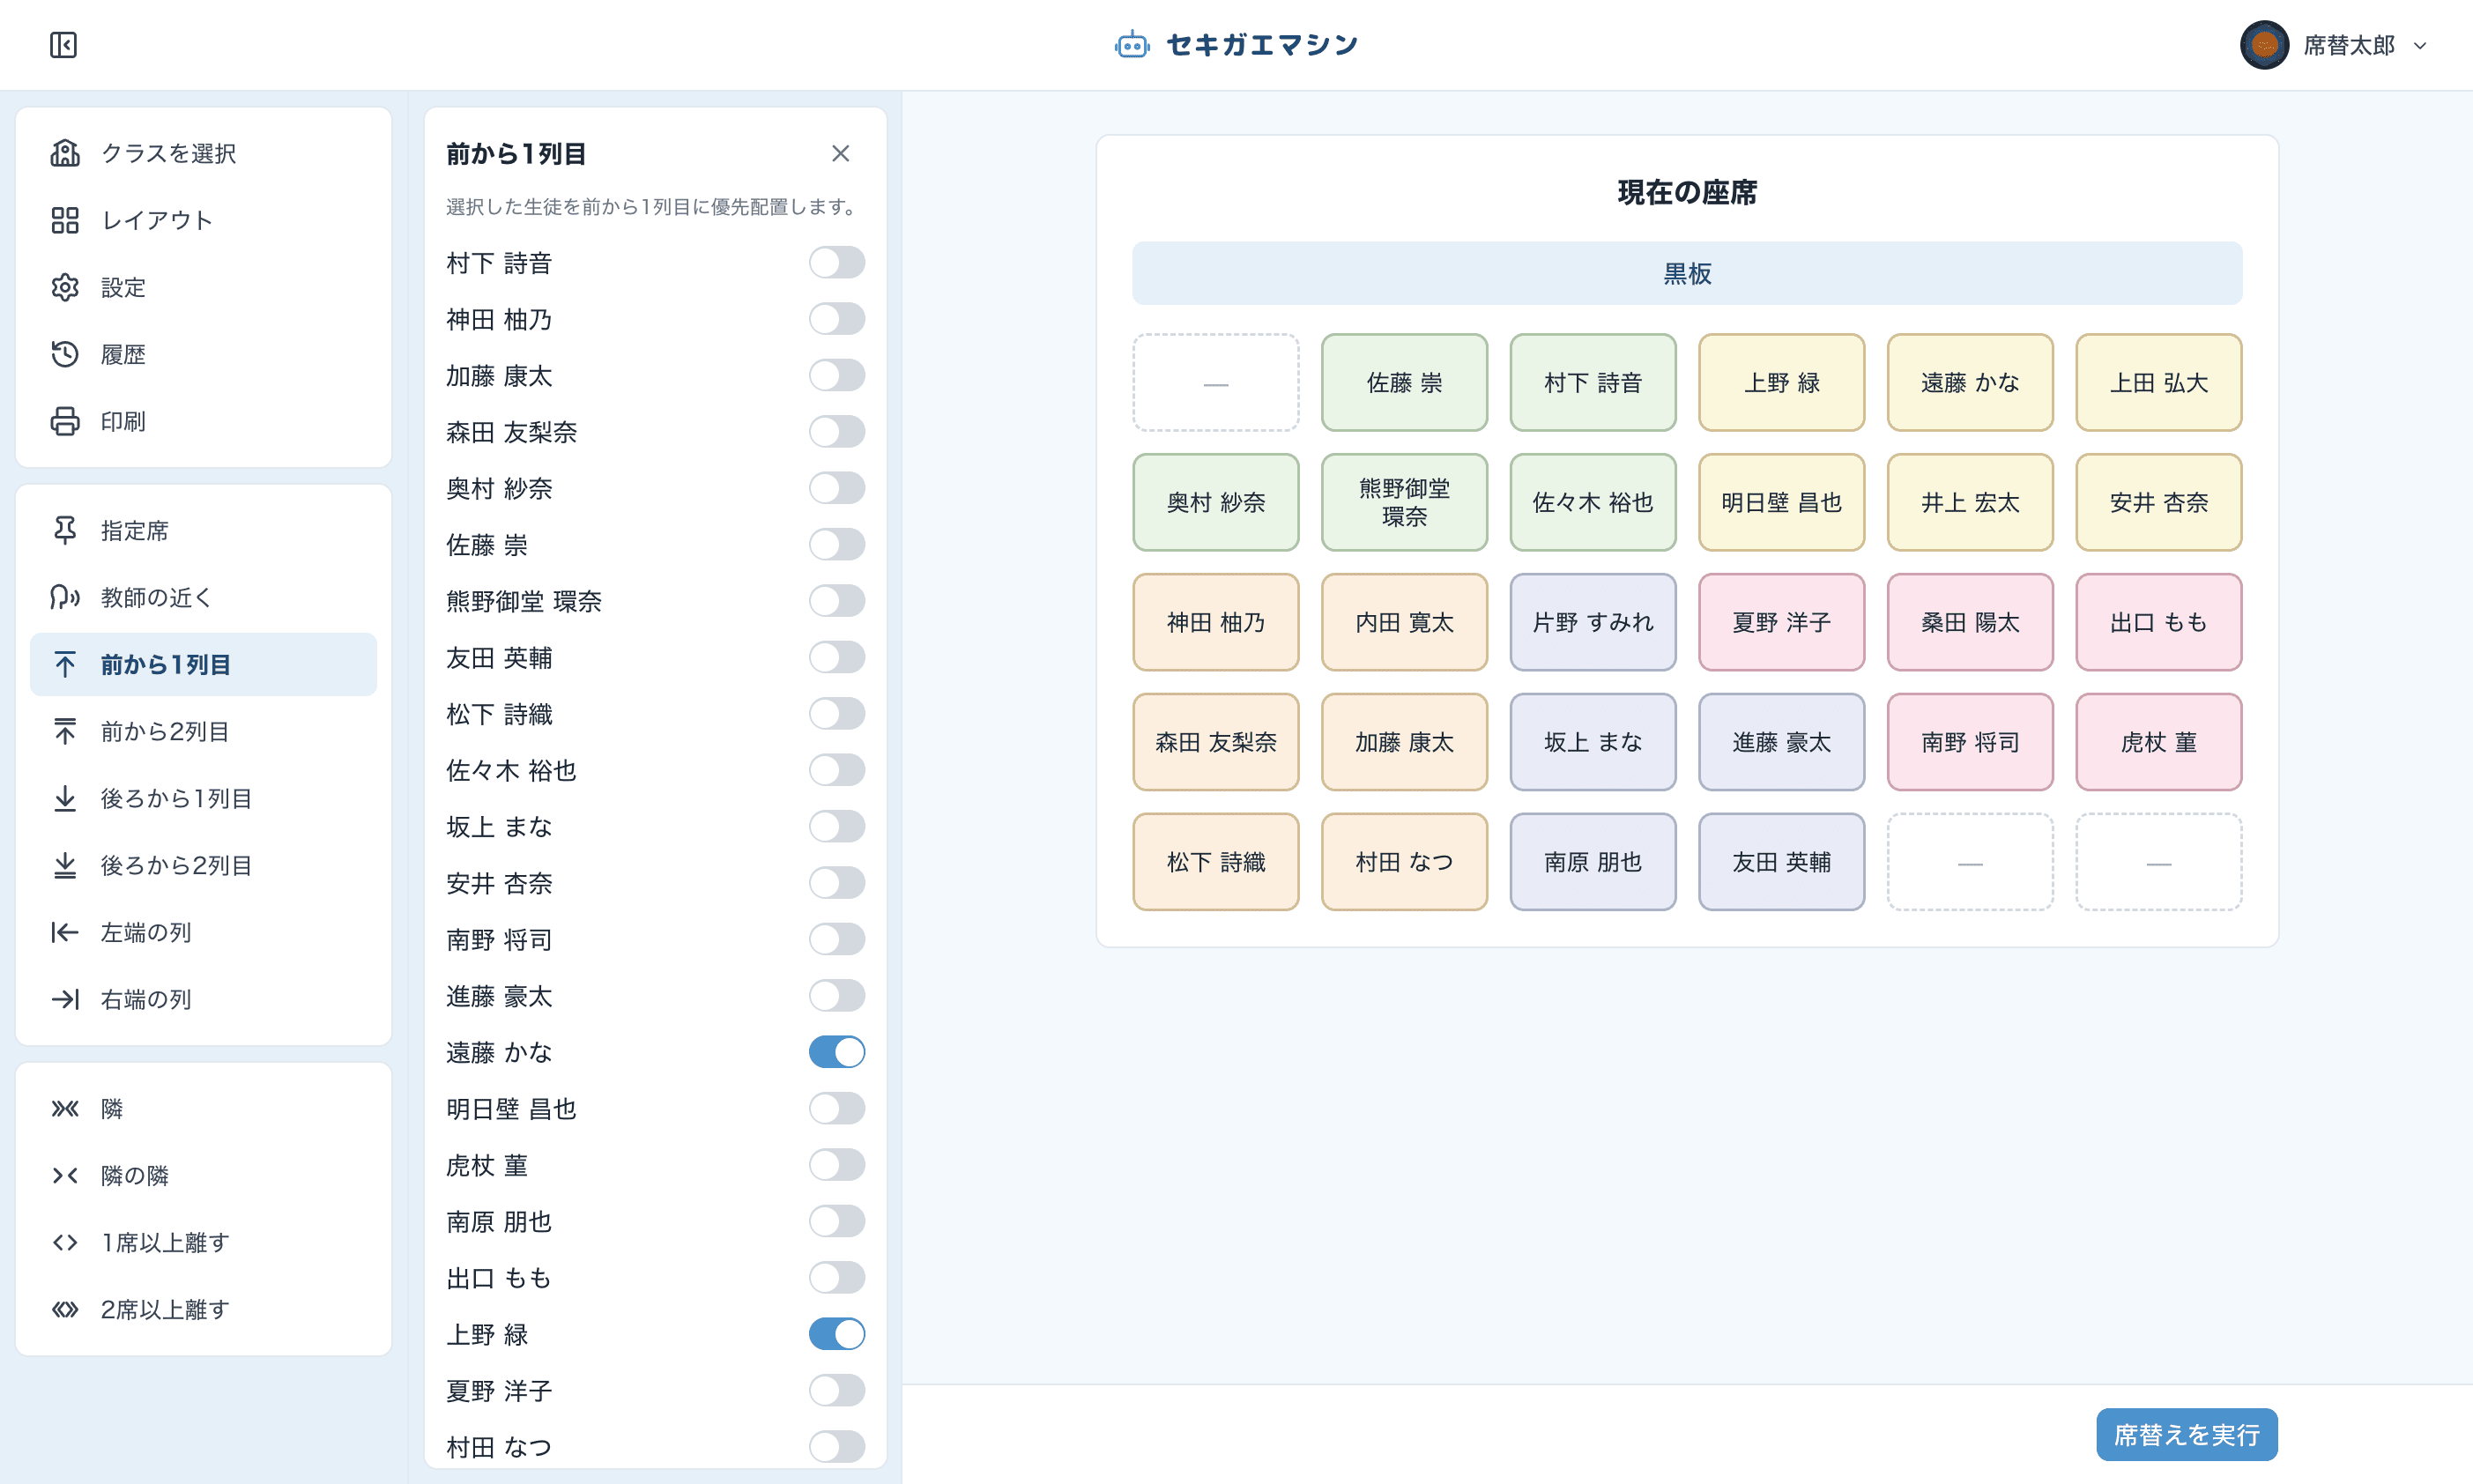
Task: Click the user avatar image
Action: [x=2264, y=45]
